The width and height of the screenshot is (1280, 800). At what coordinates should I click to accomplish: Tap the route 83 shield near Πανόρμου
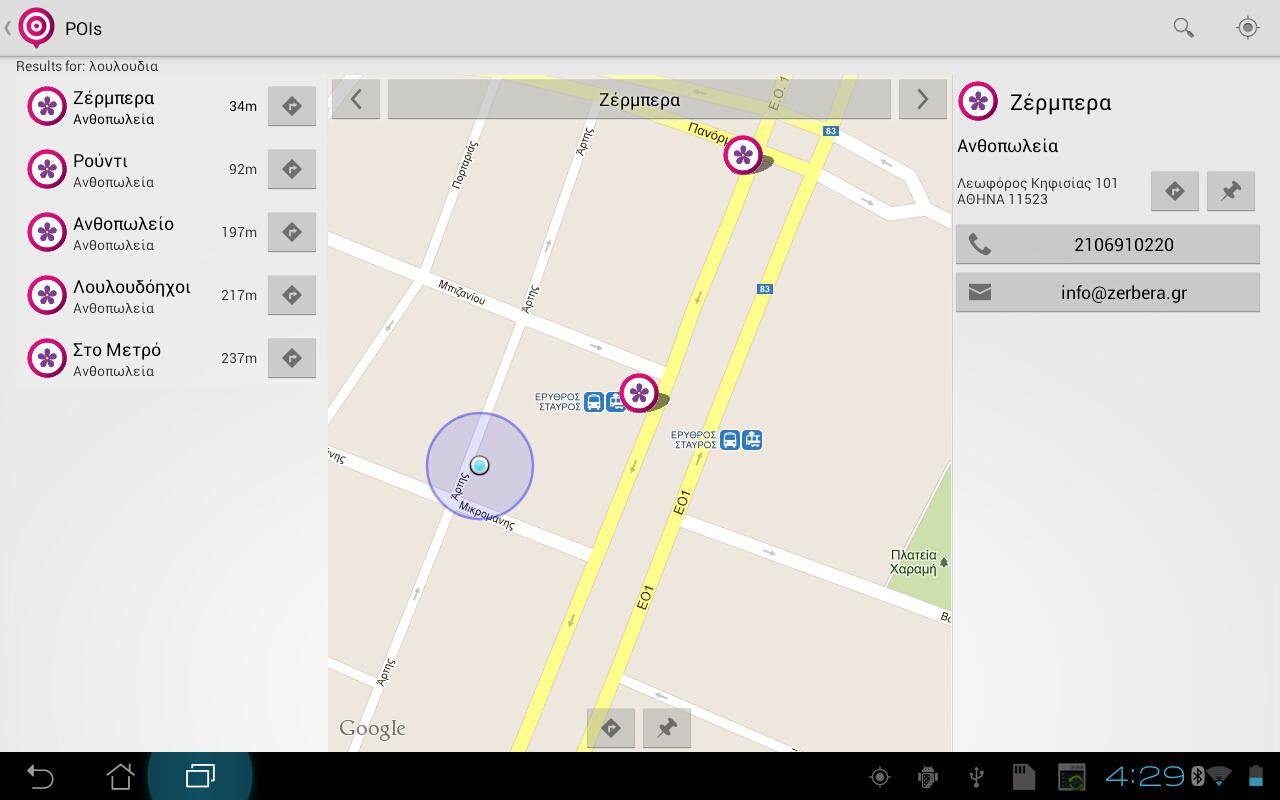[830, 131]
